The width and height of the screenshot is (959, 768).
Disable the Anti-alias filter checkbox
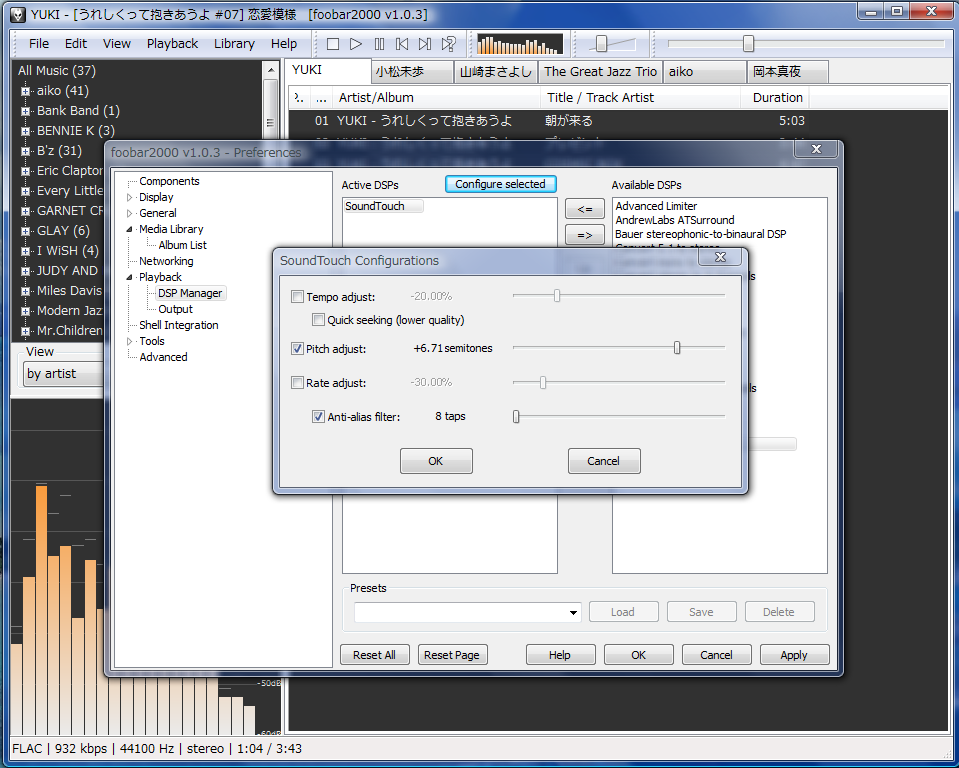pos(318,417)
